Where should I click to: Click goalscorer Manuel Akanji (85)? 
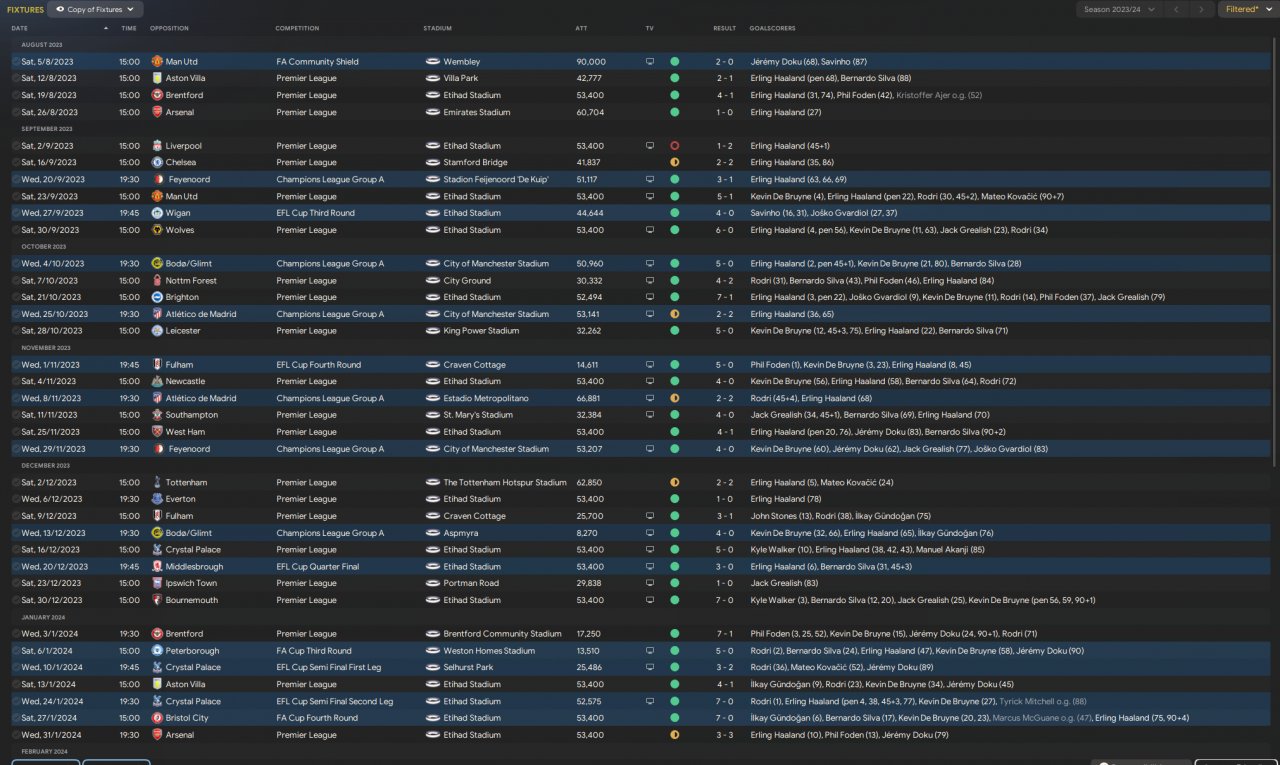(948, 550)
